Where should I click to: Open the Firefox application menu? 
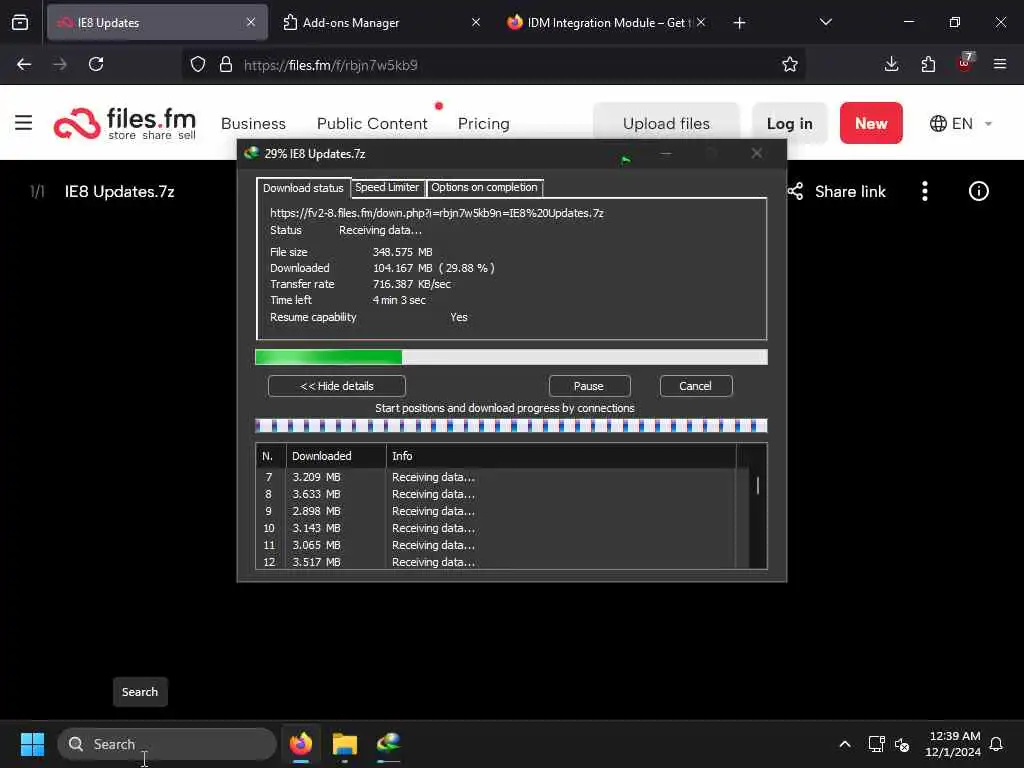(1000, 64)
